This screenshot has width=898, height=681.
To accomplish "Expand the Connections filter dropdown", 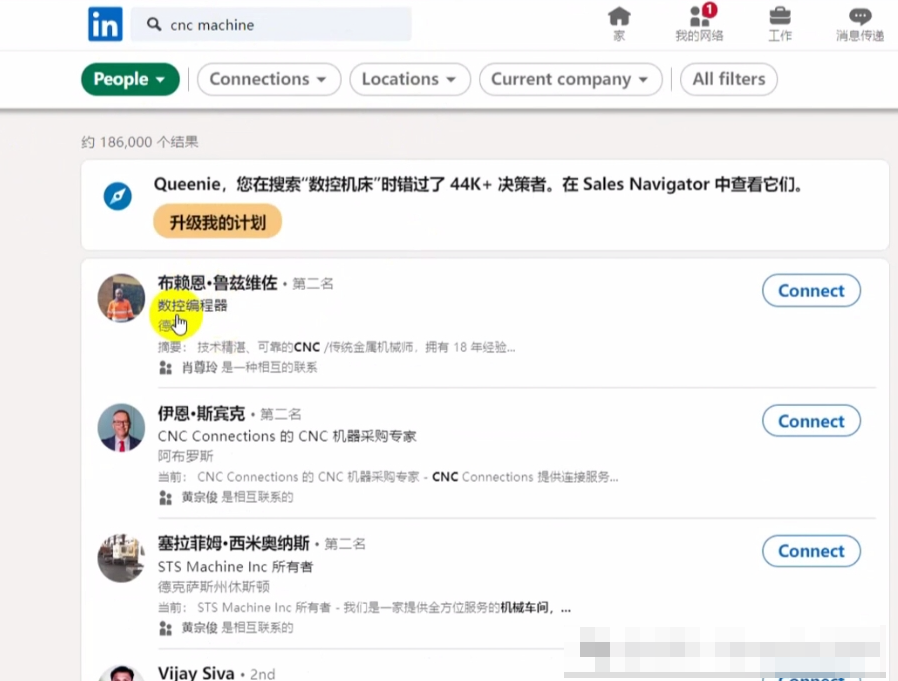I will [269, 79].
